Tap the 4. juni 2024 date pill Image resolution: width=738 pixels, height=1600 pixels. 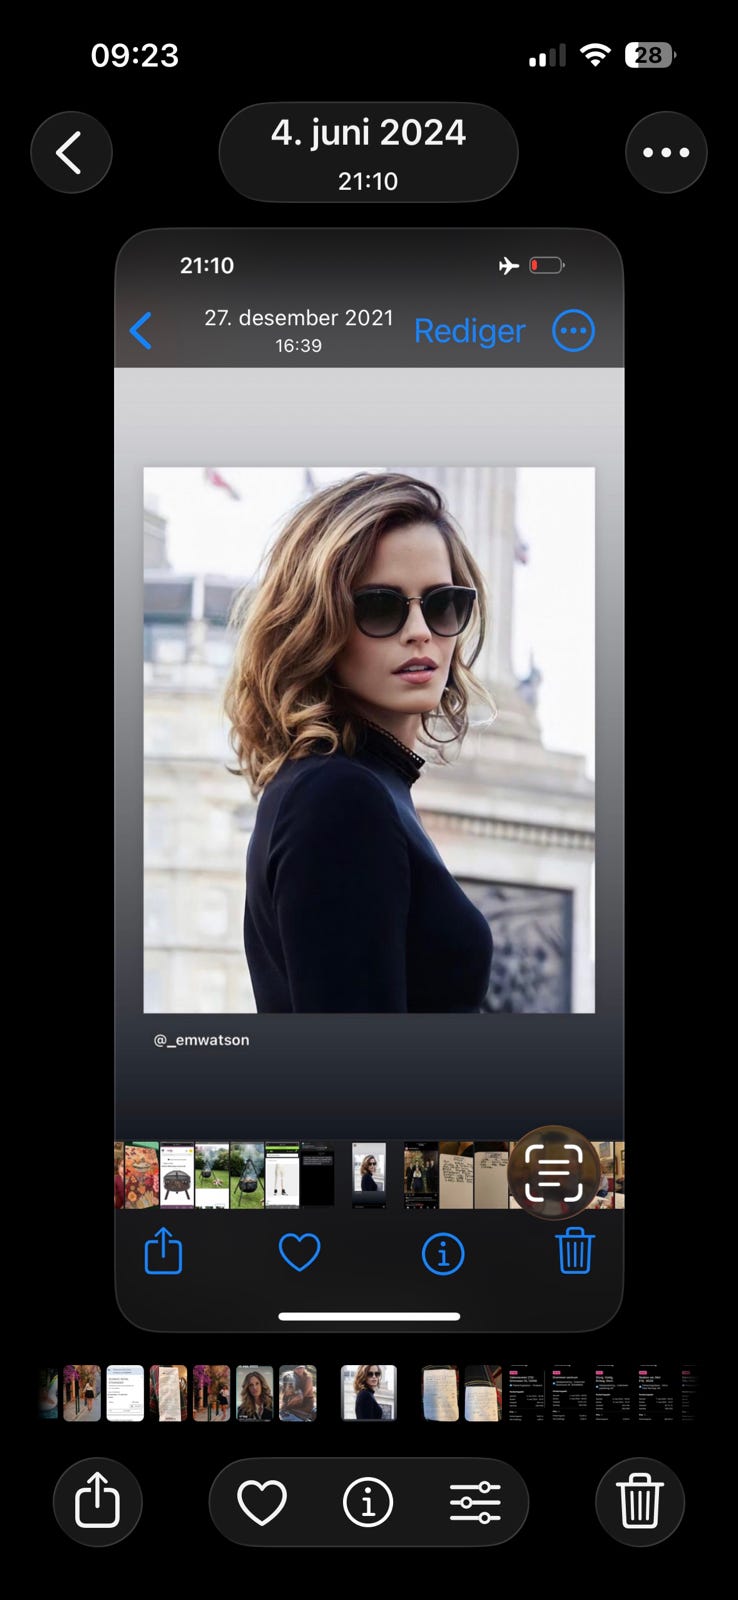[x=368, y=153]
